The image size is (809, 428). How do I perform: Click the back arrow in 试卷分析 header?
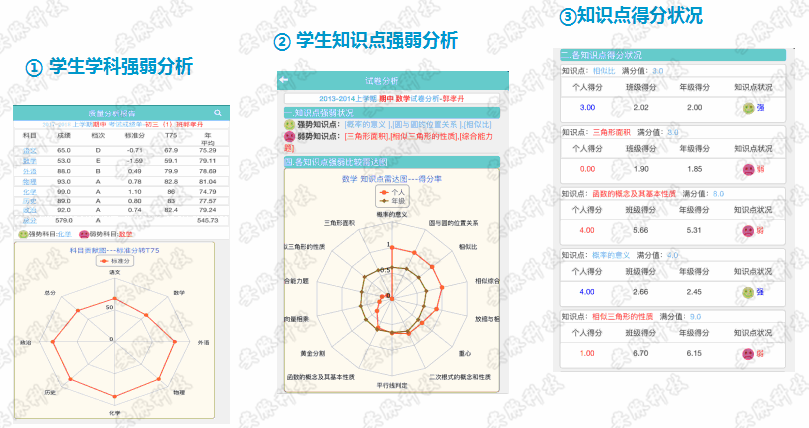pyautogui.click(x=283, y=79)
